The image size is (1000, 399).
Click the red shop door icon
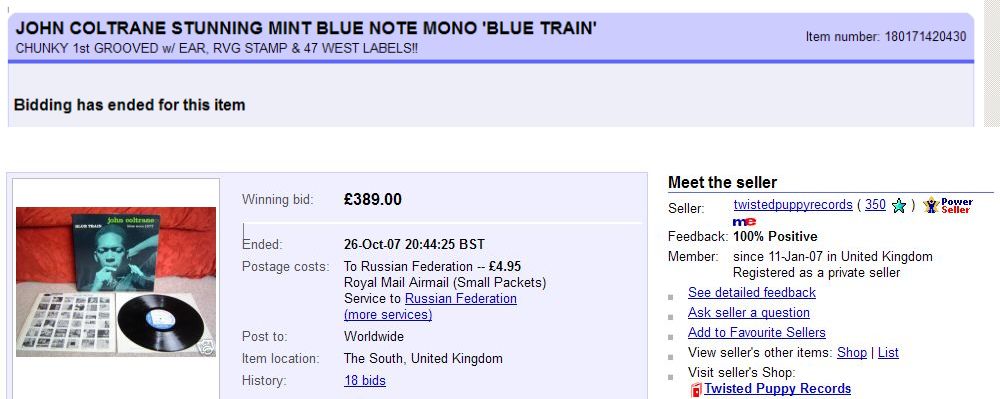pos(696,389)
